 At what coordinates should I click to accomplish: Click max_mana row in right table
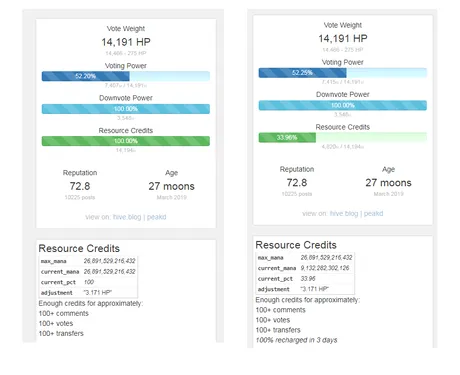305,258
